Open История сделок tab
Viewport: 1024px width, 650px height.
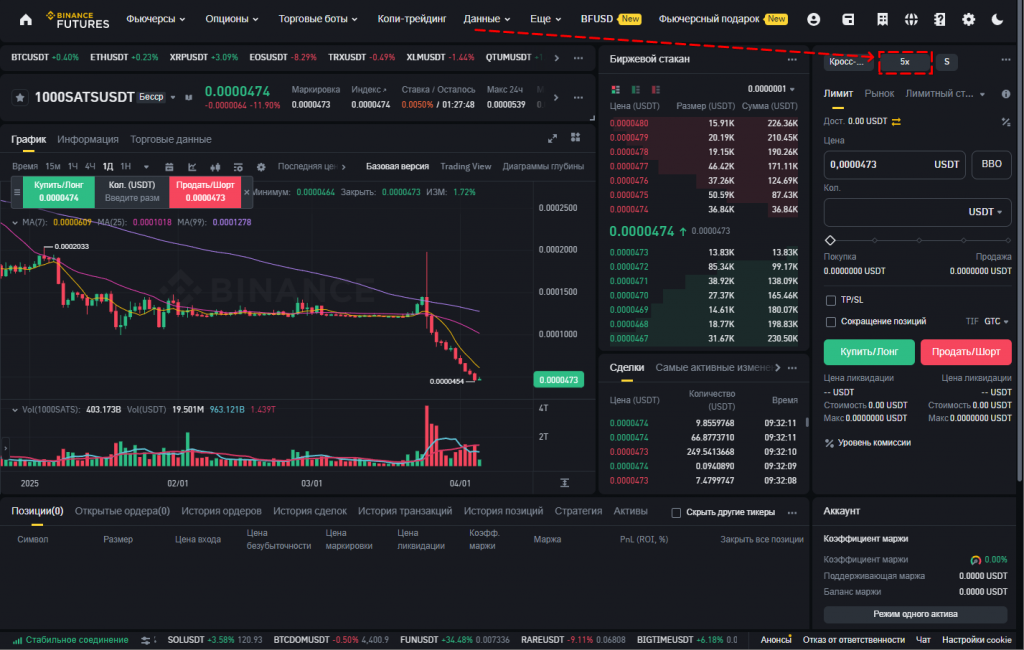tap(310, 512)
